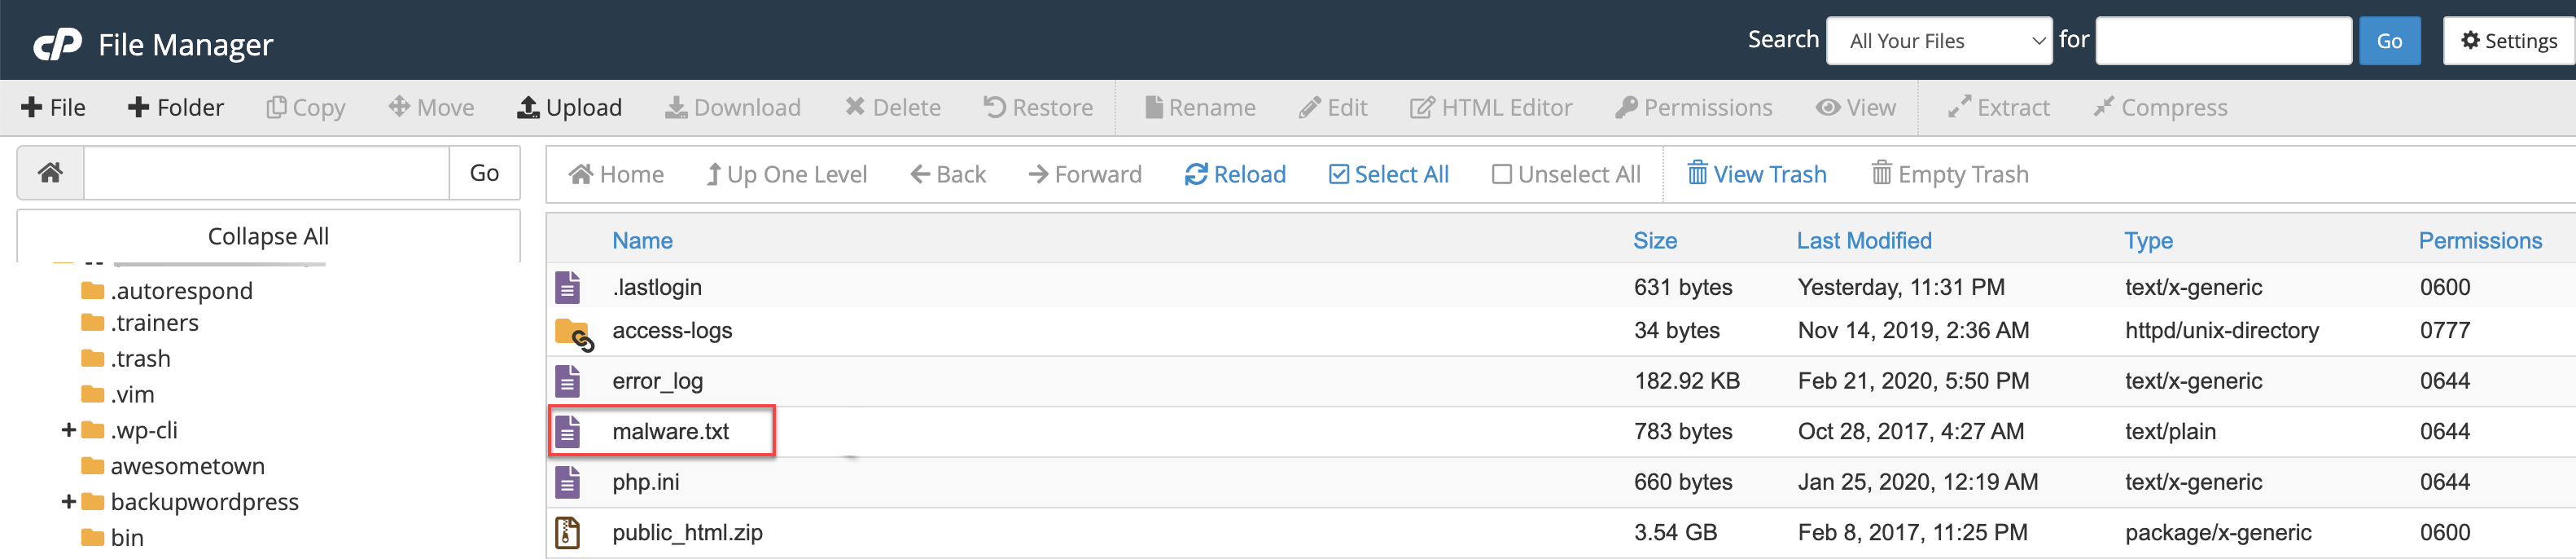
Task: Click the Go search button
Action: [2390, 41]
